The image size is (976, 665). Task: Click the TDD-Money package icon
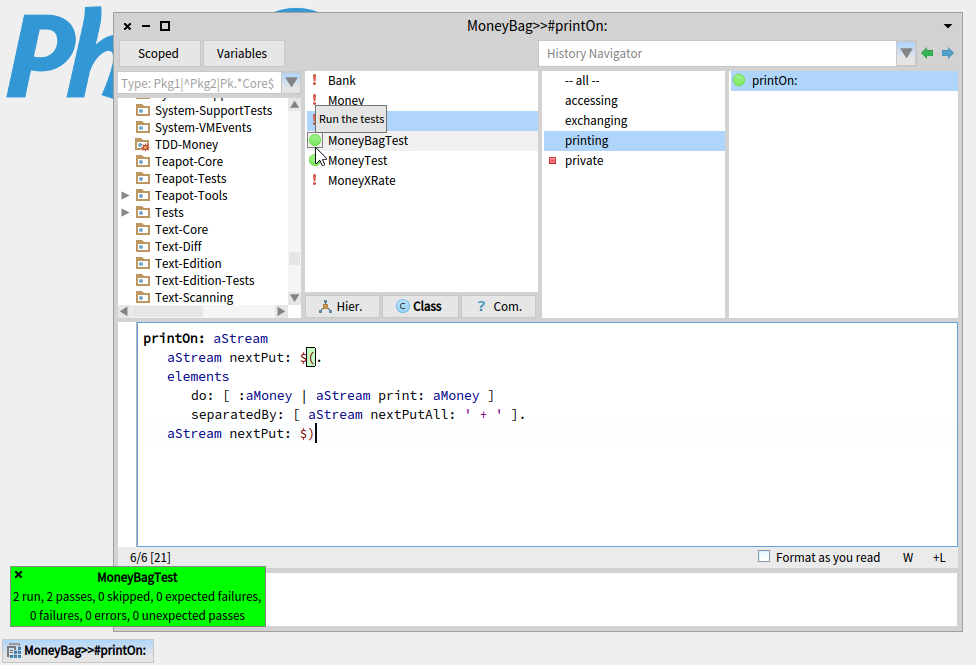(x=143, y=145)
